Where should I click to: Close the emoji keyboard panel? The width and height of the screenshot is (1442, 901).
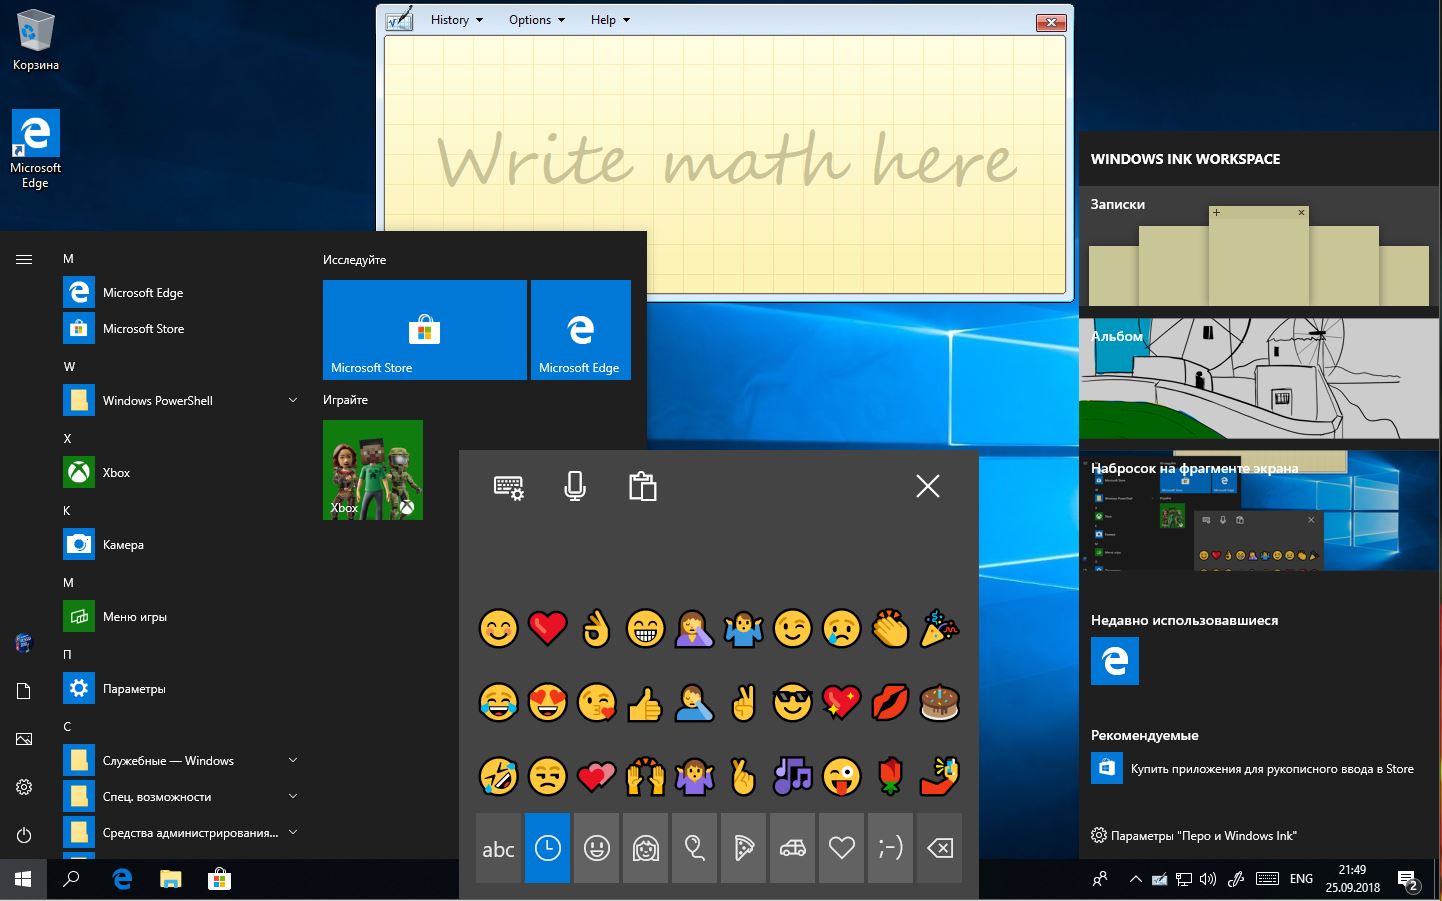click(928, 486)
